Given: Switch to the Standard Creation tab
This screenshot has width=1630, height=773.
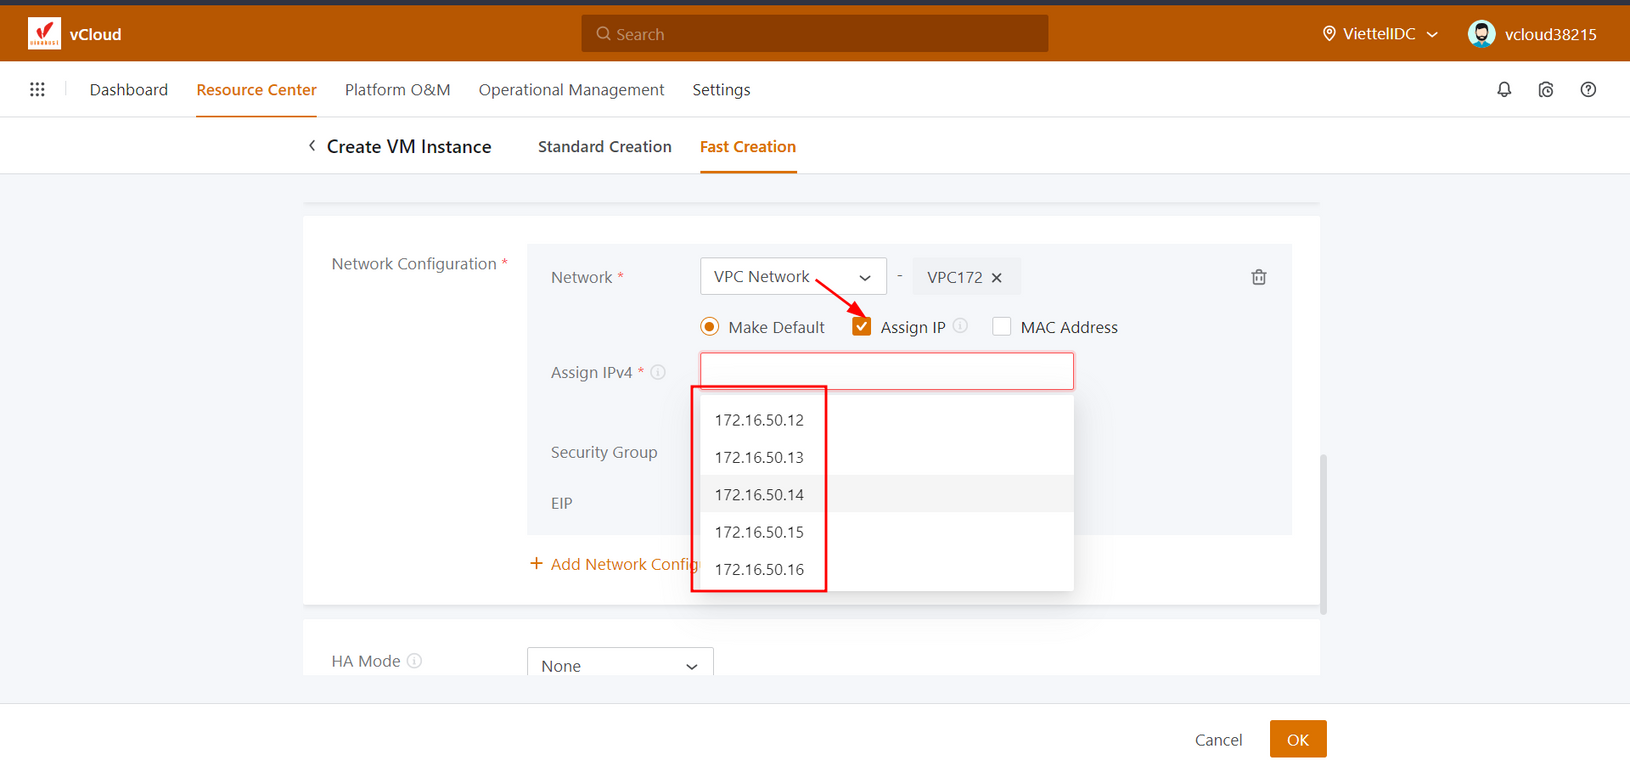Looking at the screenshot, I should click(604, 147).
